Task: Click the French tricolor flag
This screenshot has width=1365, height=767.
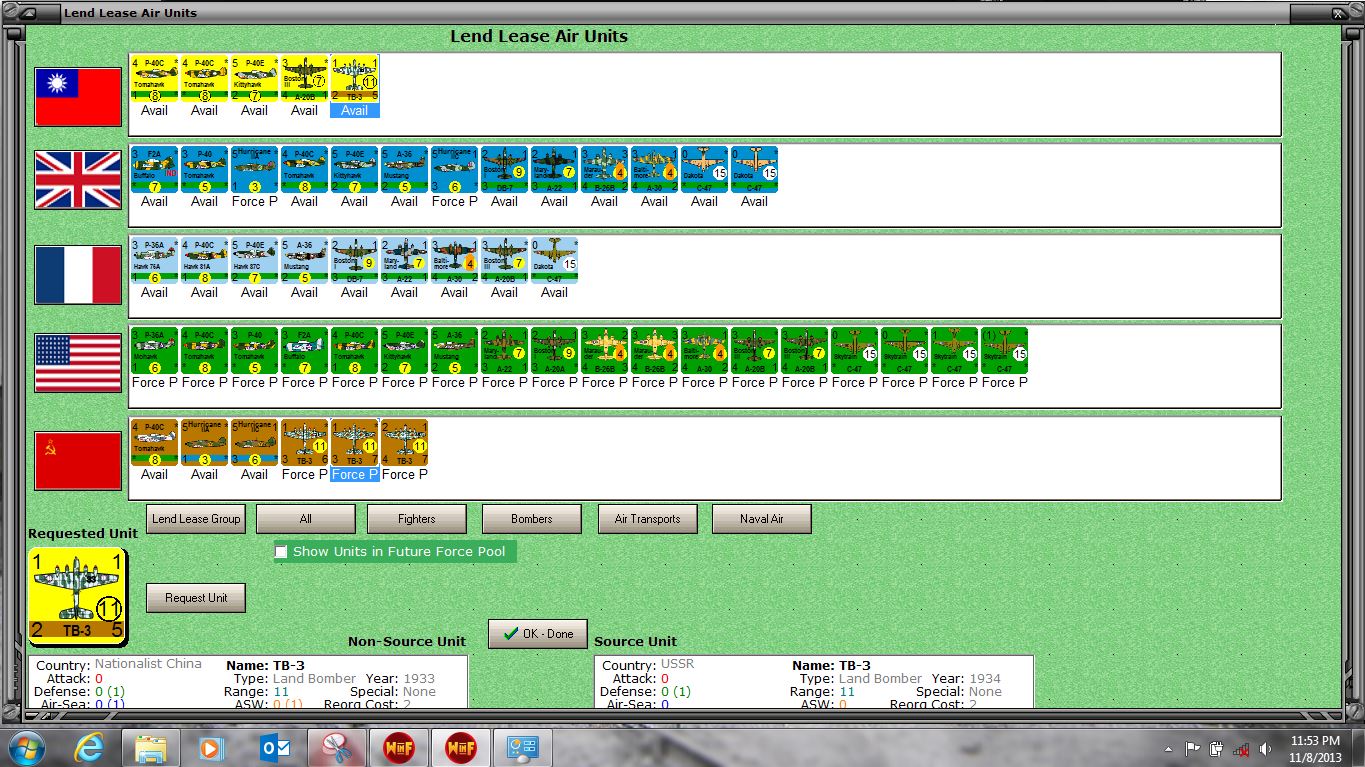Action: coord(78,275)
